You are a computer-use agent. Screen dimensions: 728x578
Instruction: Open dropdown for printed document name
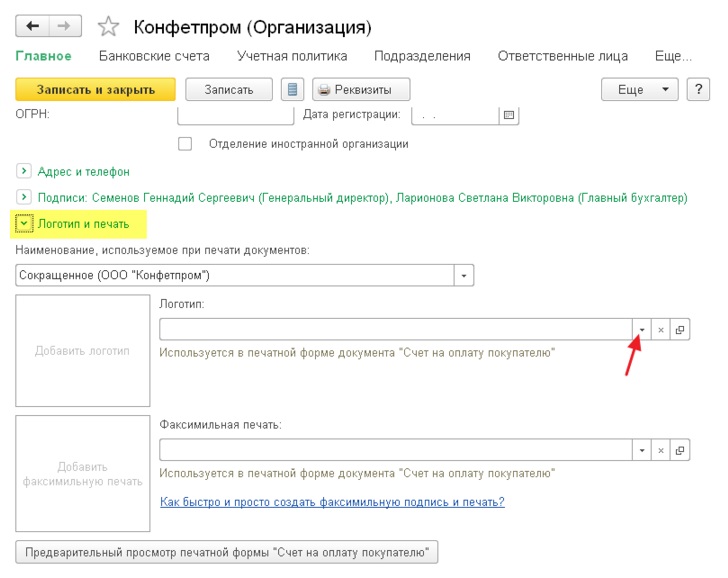coord(464,275)
